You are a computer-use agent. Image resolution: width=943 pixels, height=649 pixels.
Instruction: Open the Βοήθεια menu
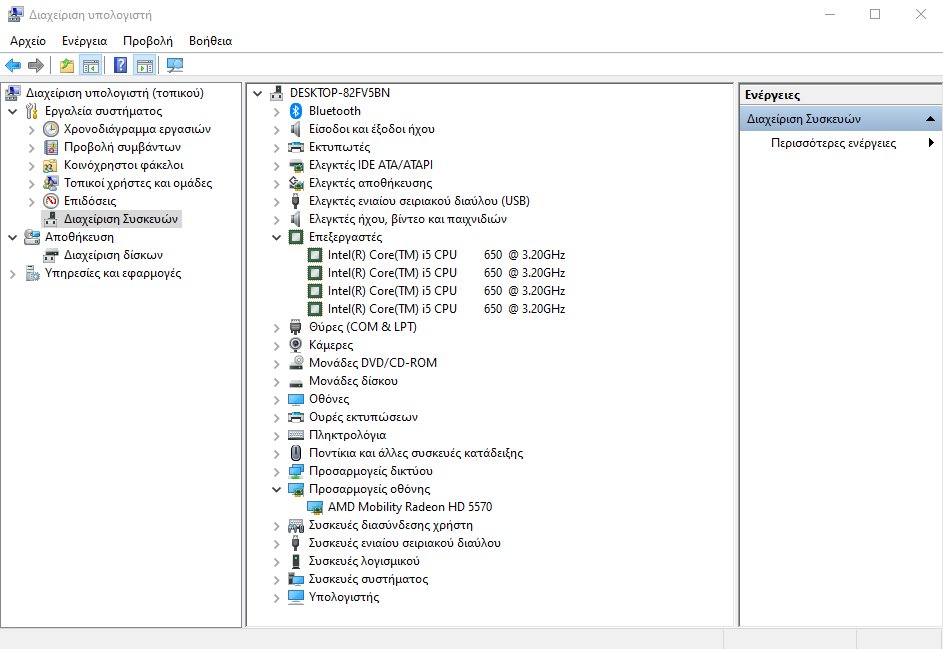[210, 40]
